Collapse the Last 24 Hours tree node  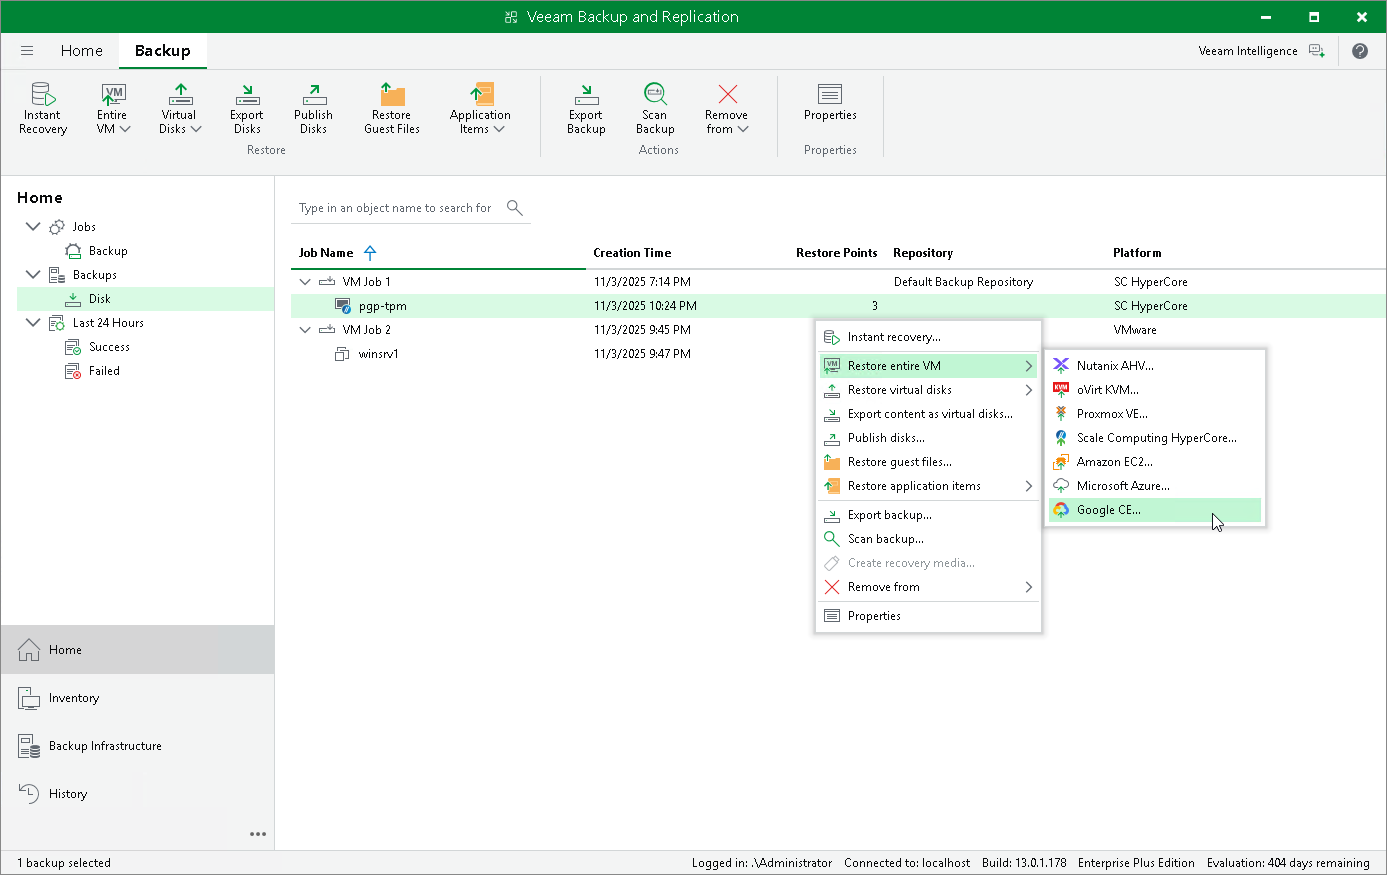point(33,323)
